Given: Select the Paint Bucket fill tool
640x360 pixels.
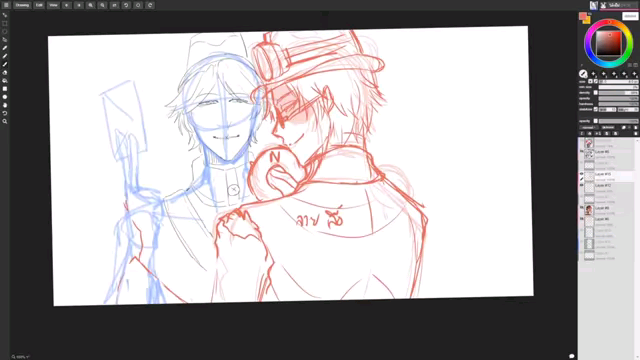Looking at the screenshot, I should pyautogui.click(x=5, y=80).
